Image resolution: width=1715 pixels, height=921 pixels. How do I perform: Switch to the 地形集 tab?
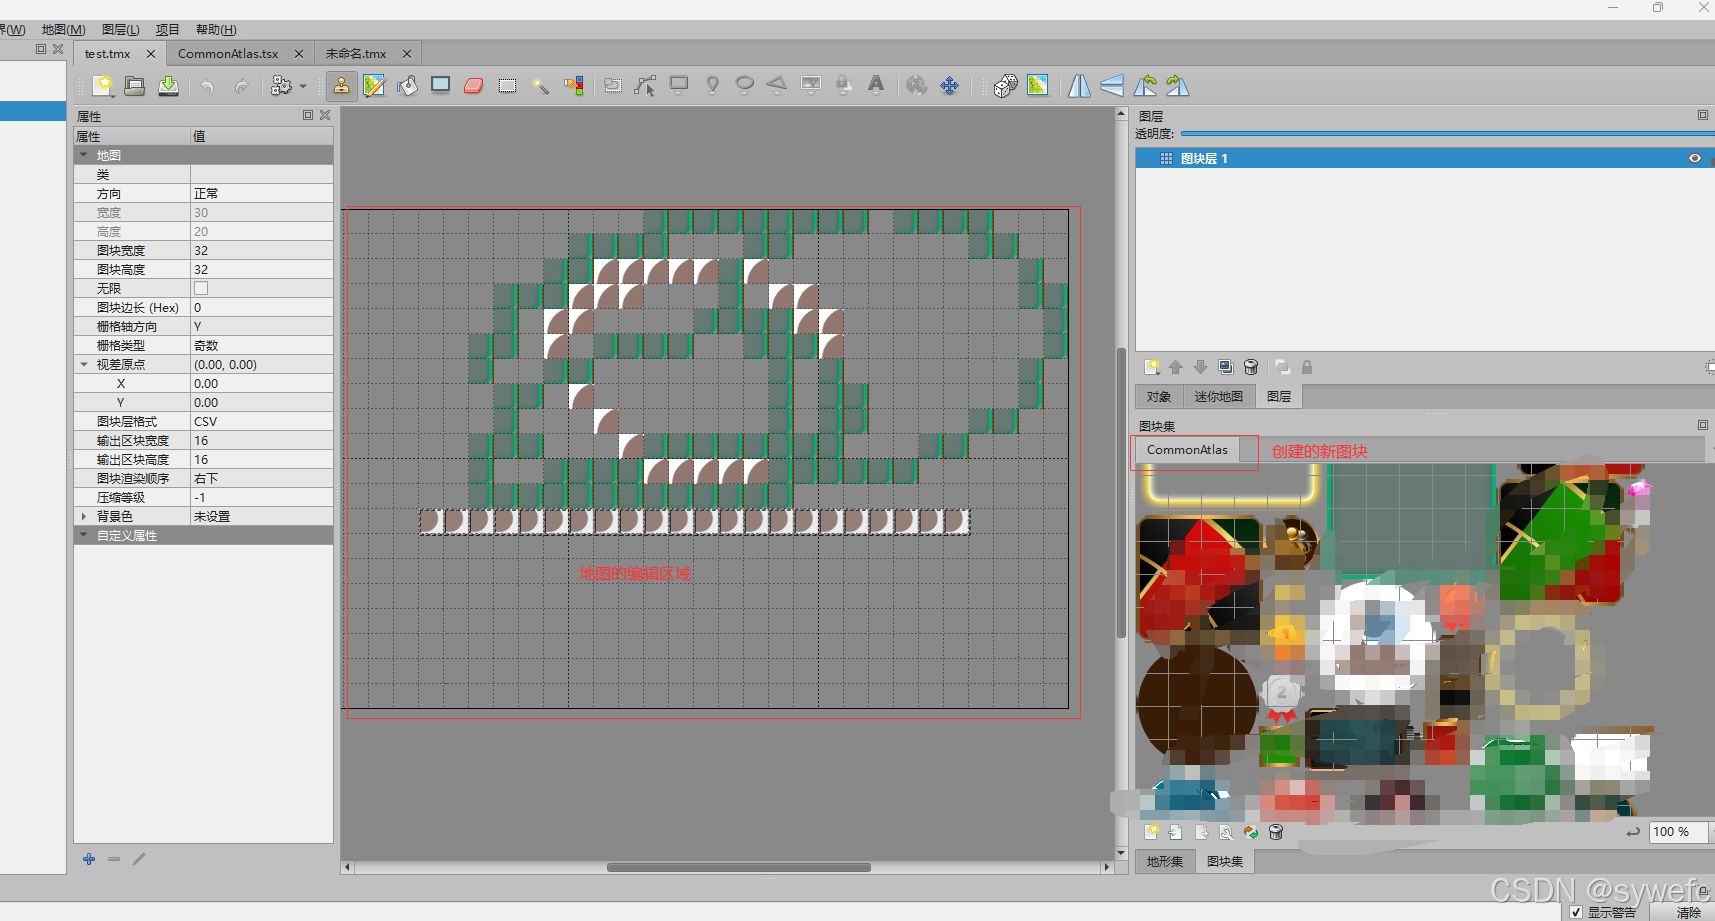tap(1165, 861)
